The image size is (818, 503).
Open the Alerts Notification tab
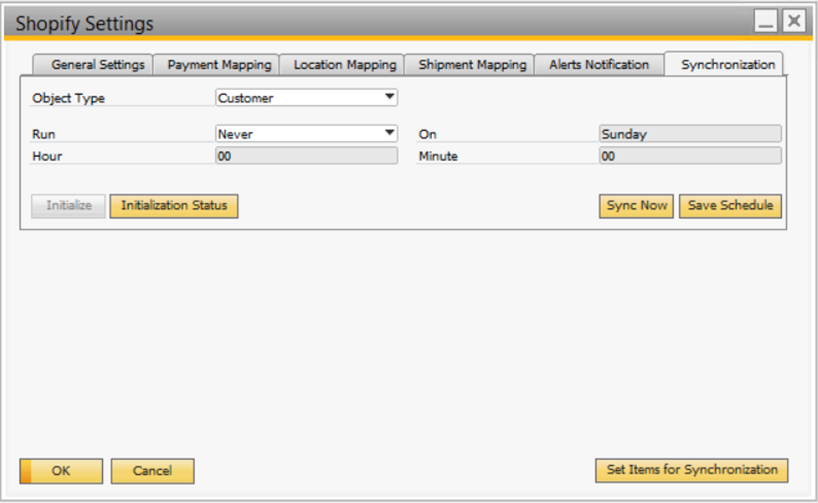point(599,64)
